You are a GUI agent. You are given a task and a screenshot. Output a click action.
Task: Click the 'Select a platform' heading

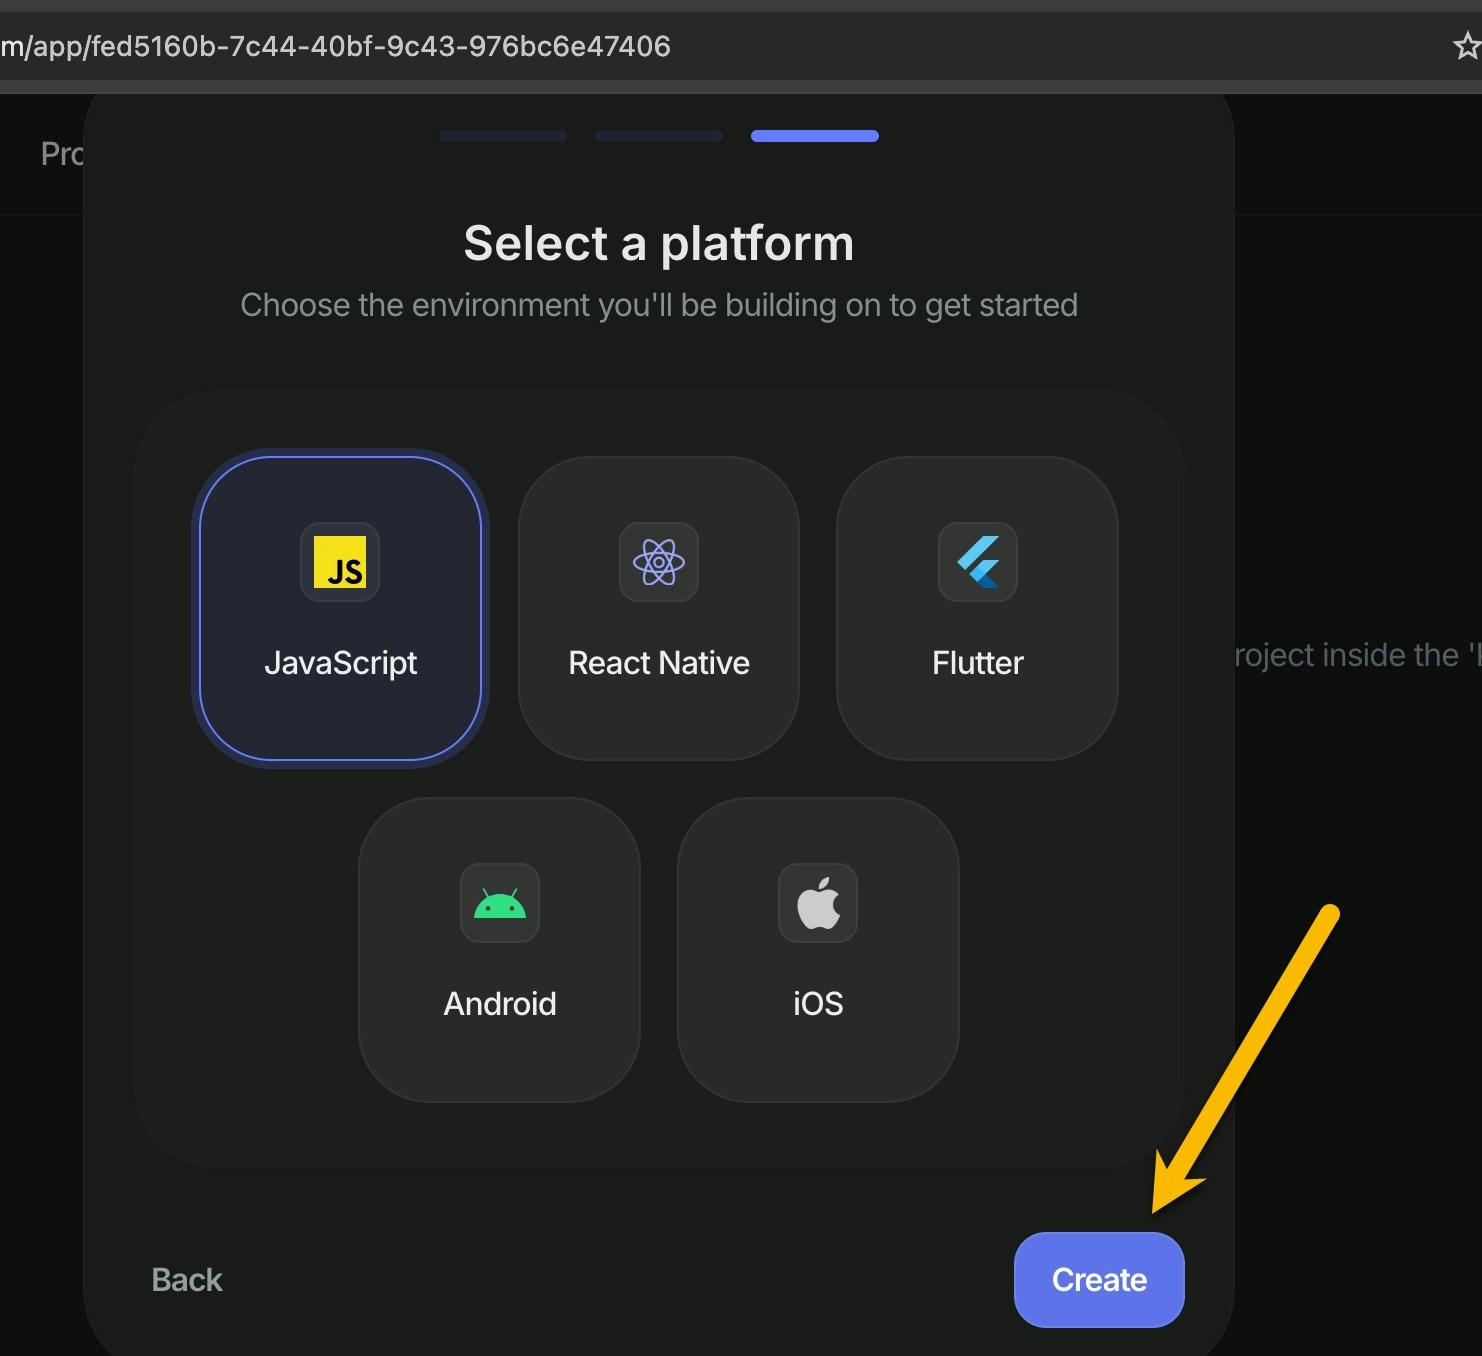tap(659, 243)
